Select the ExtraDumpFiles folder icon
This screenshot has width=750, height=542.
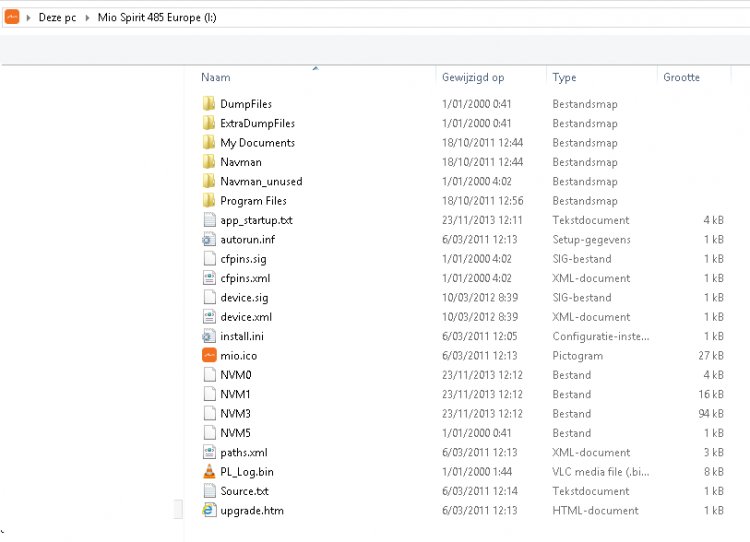209,123
